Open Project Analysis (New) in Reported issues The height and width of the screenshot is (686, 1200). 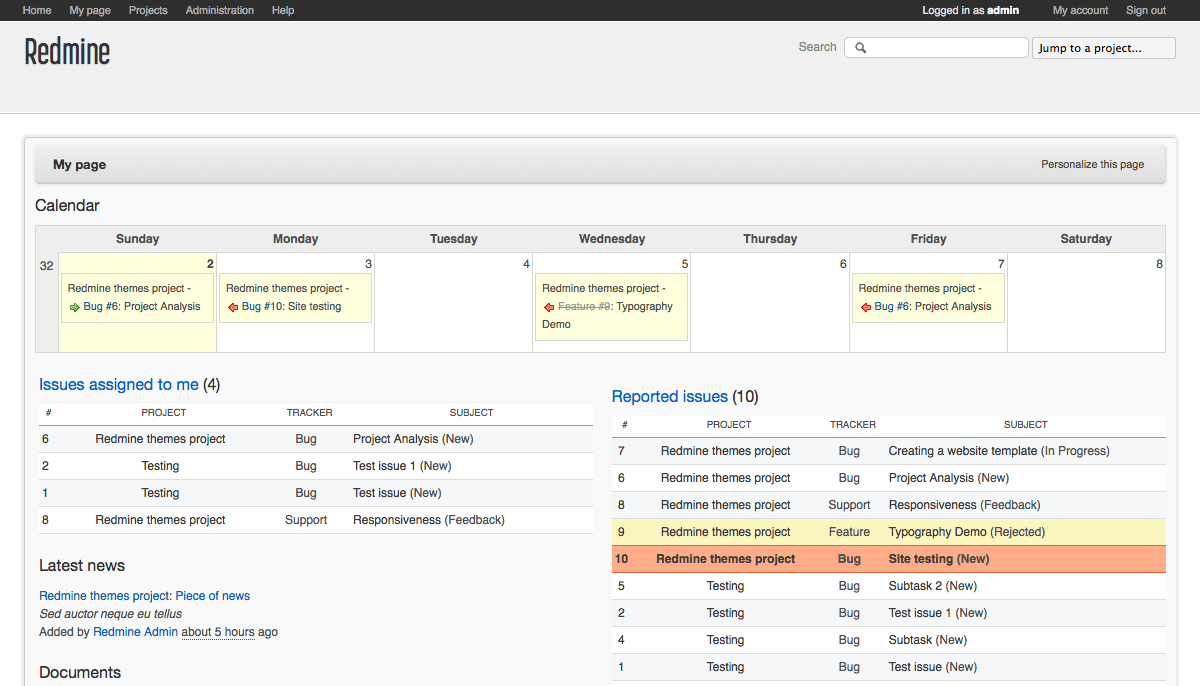pos(949,478)
